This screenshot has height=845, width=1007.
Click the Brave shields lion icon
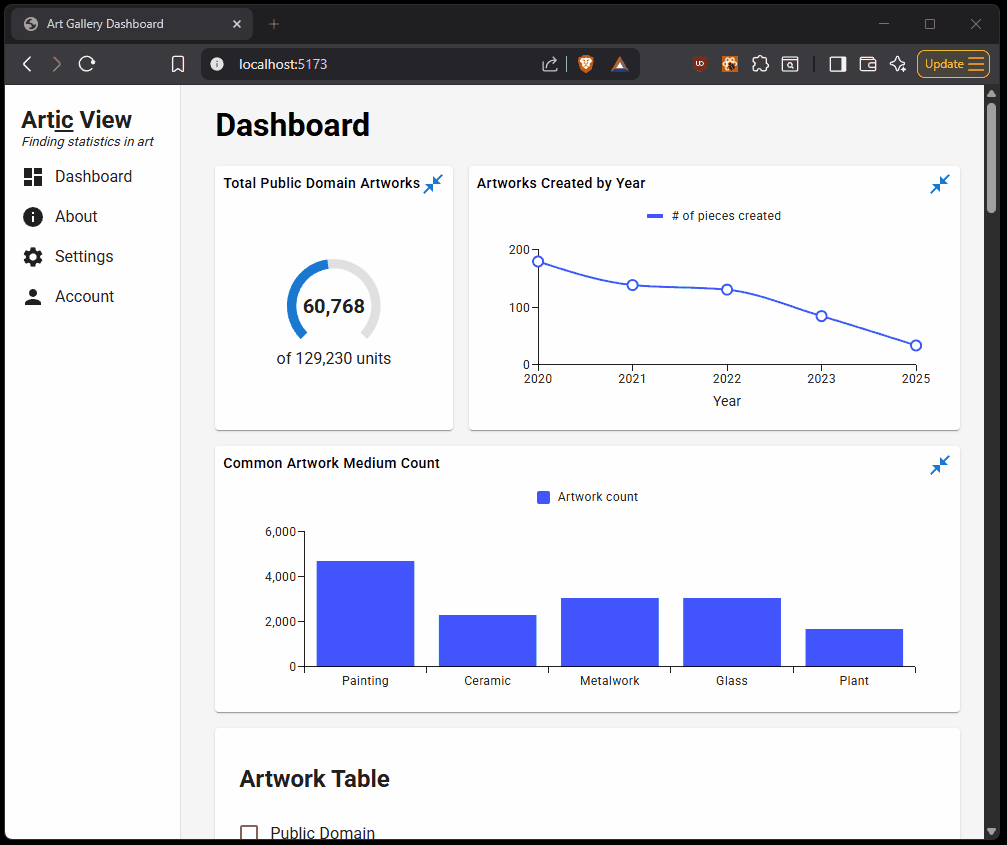click(x=585, y=64)
